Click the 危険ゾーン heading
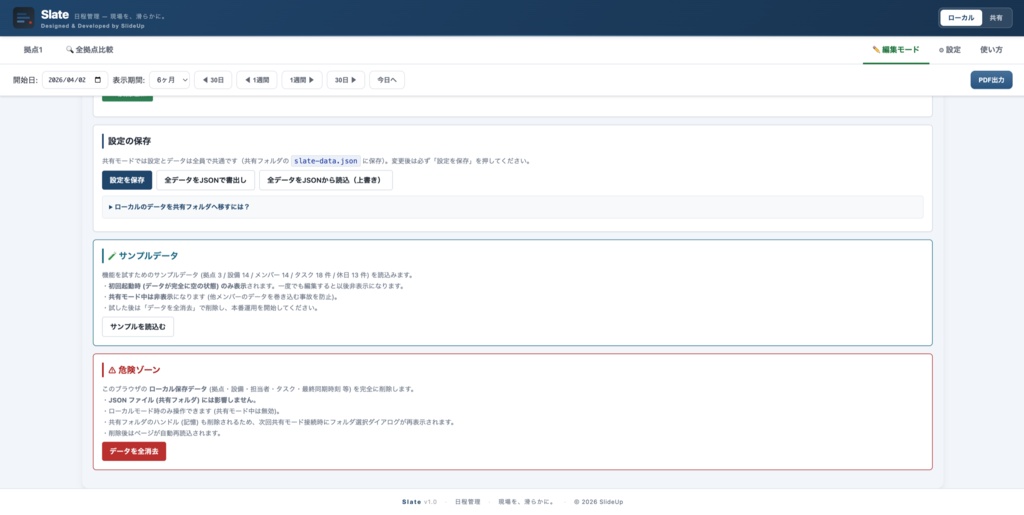 [134, 369]
